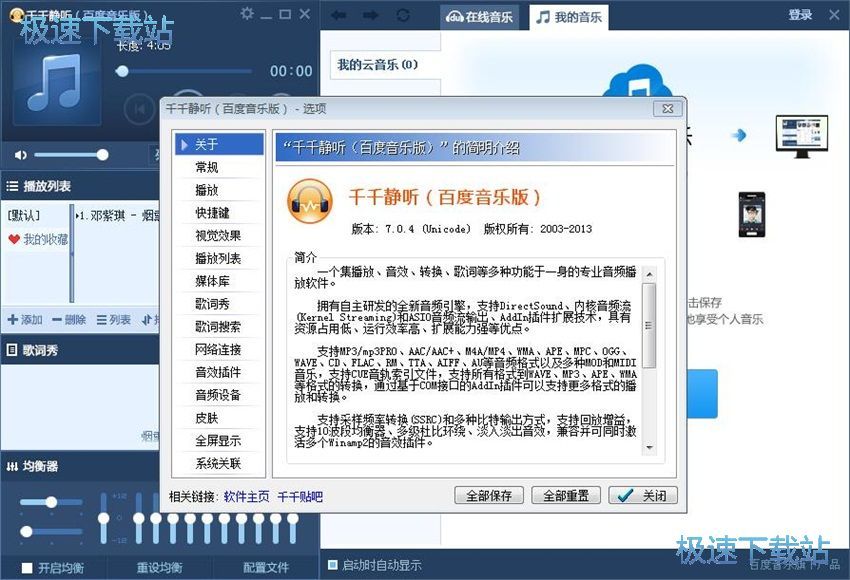
Task: Toggle 启动时自动显示 checkbox
Action: coord(333,565)
